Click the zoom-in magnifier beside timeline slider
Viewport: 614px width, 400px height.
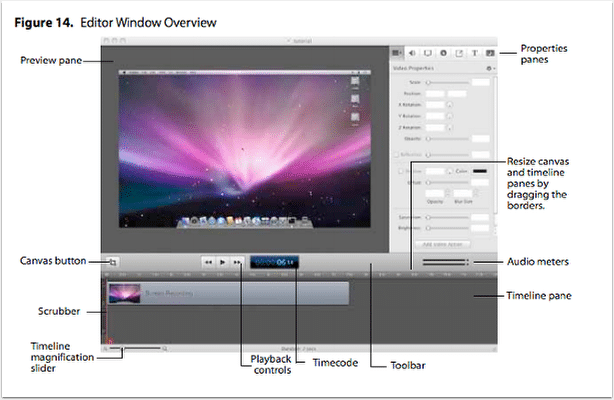[165, 348]
